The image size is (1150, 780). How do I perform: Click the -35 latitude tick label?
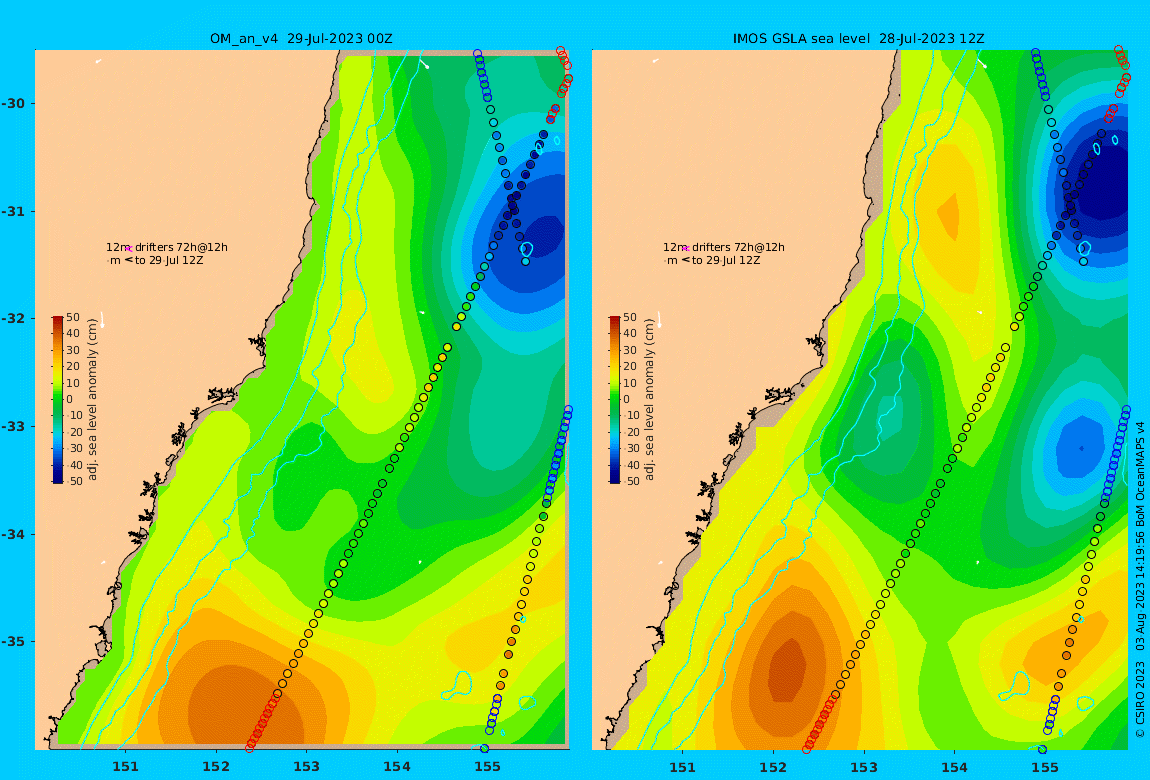point(13,642)
